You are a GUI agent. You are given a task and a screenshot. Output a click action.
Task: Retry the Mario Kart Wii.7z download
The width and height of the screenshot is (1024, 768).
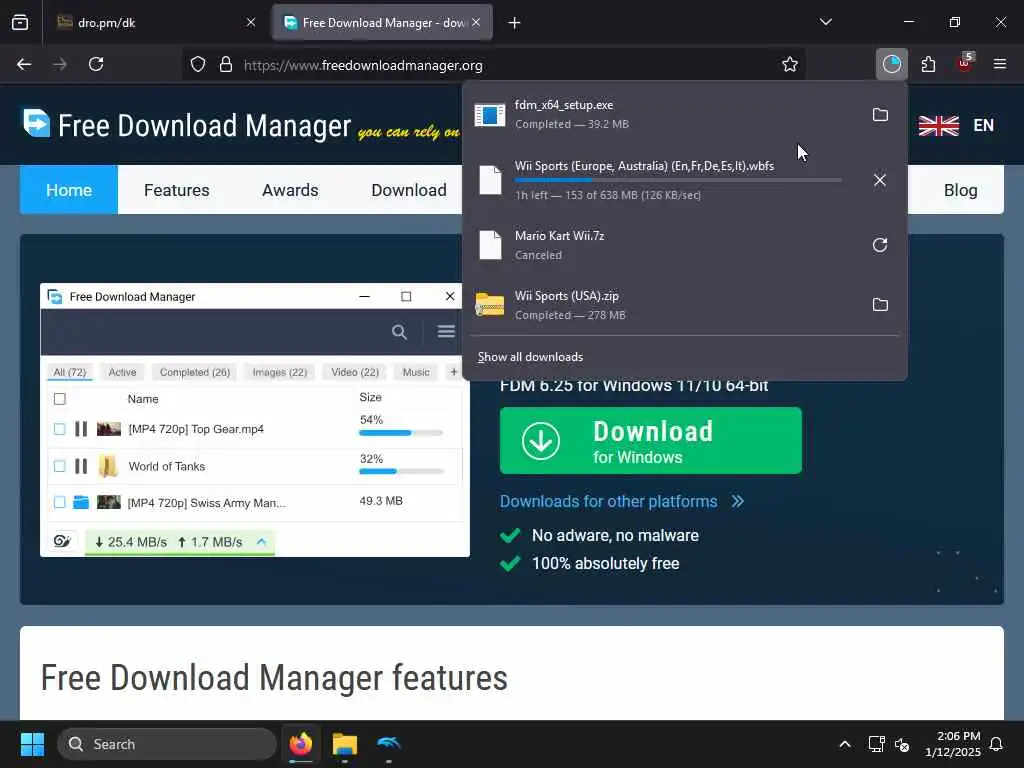880,245
